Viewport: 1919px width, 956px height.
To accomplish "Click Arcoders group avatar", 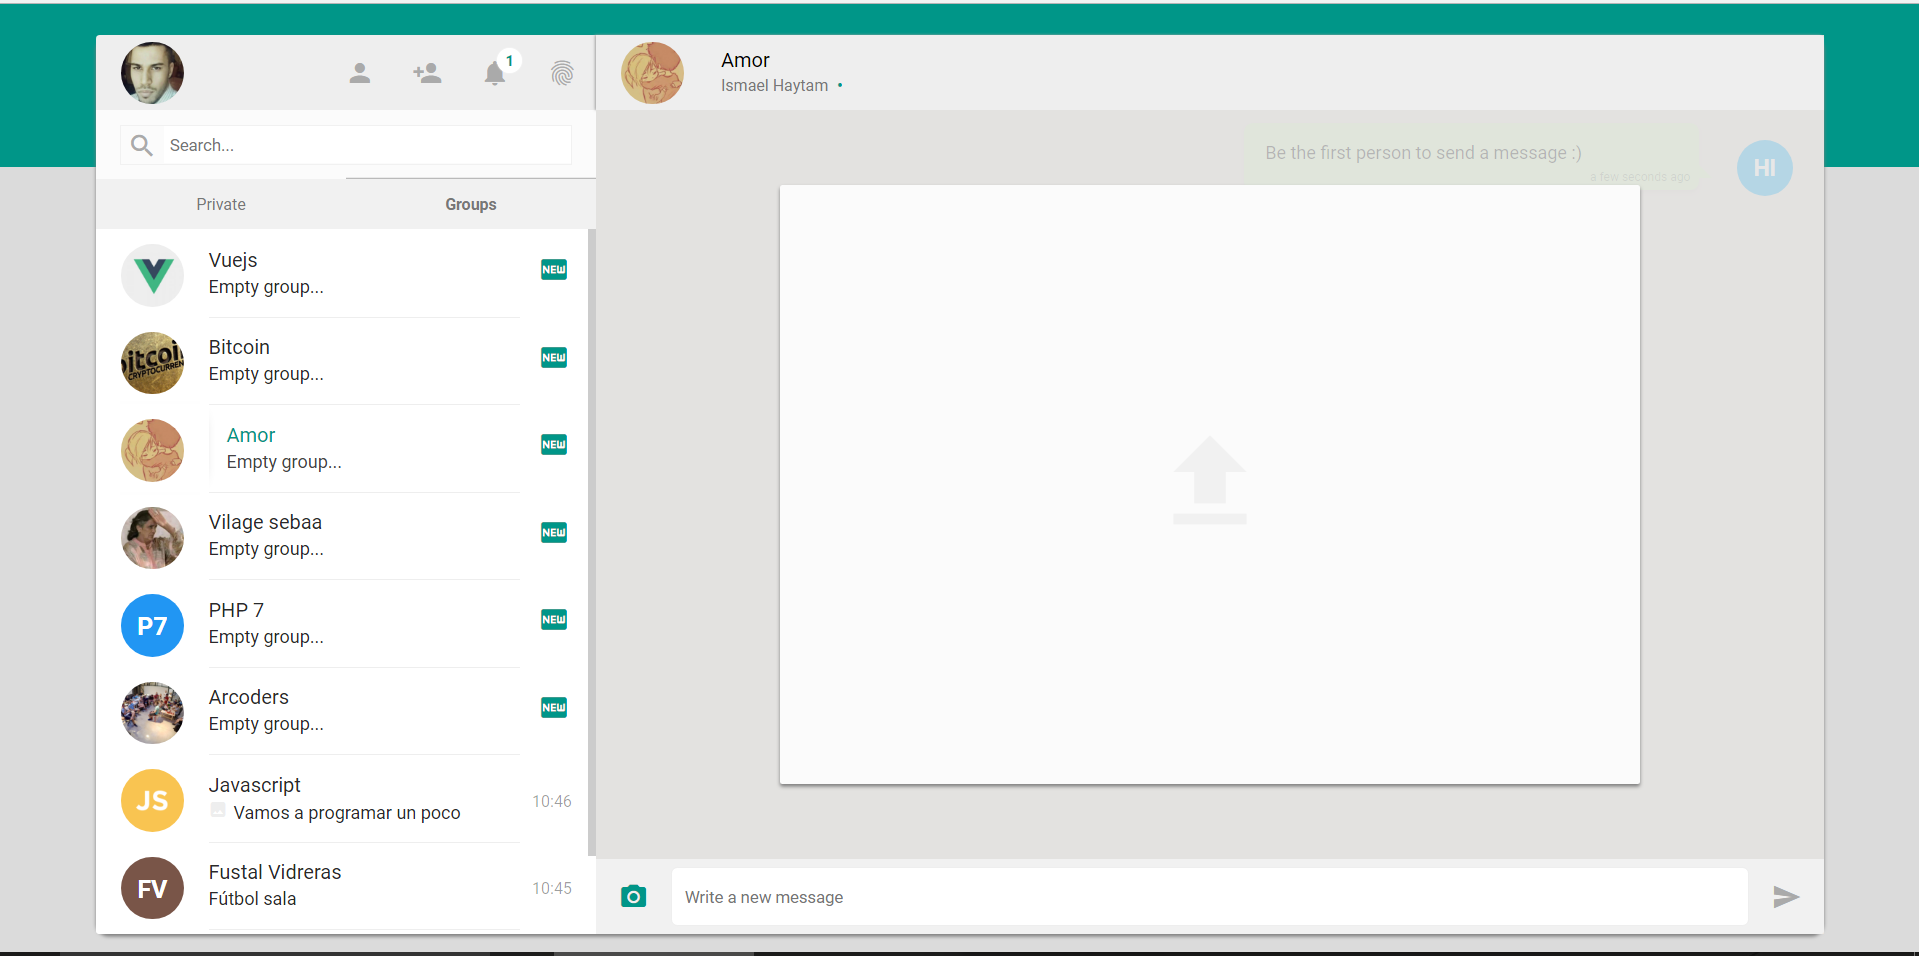I will [x=152, y=713].
